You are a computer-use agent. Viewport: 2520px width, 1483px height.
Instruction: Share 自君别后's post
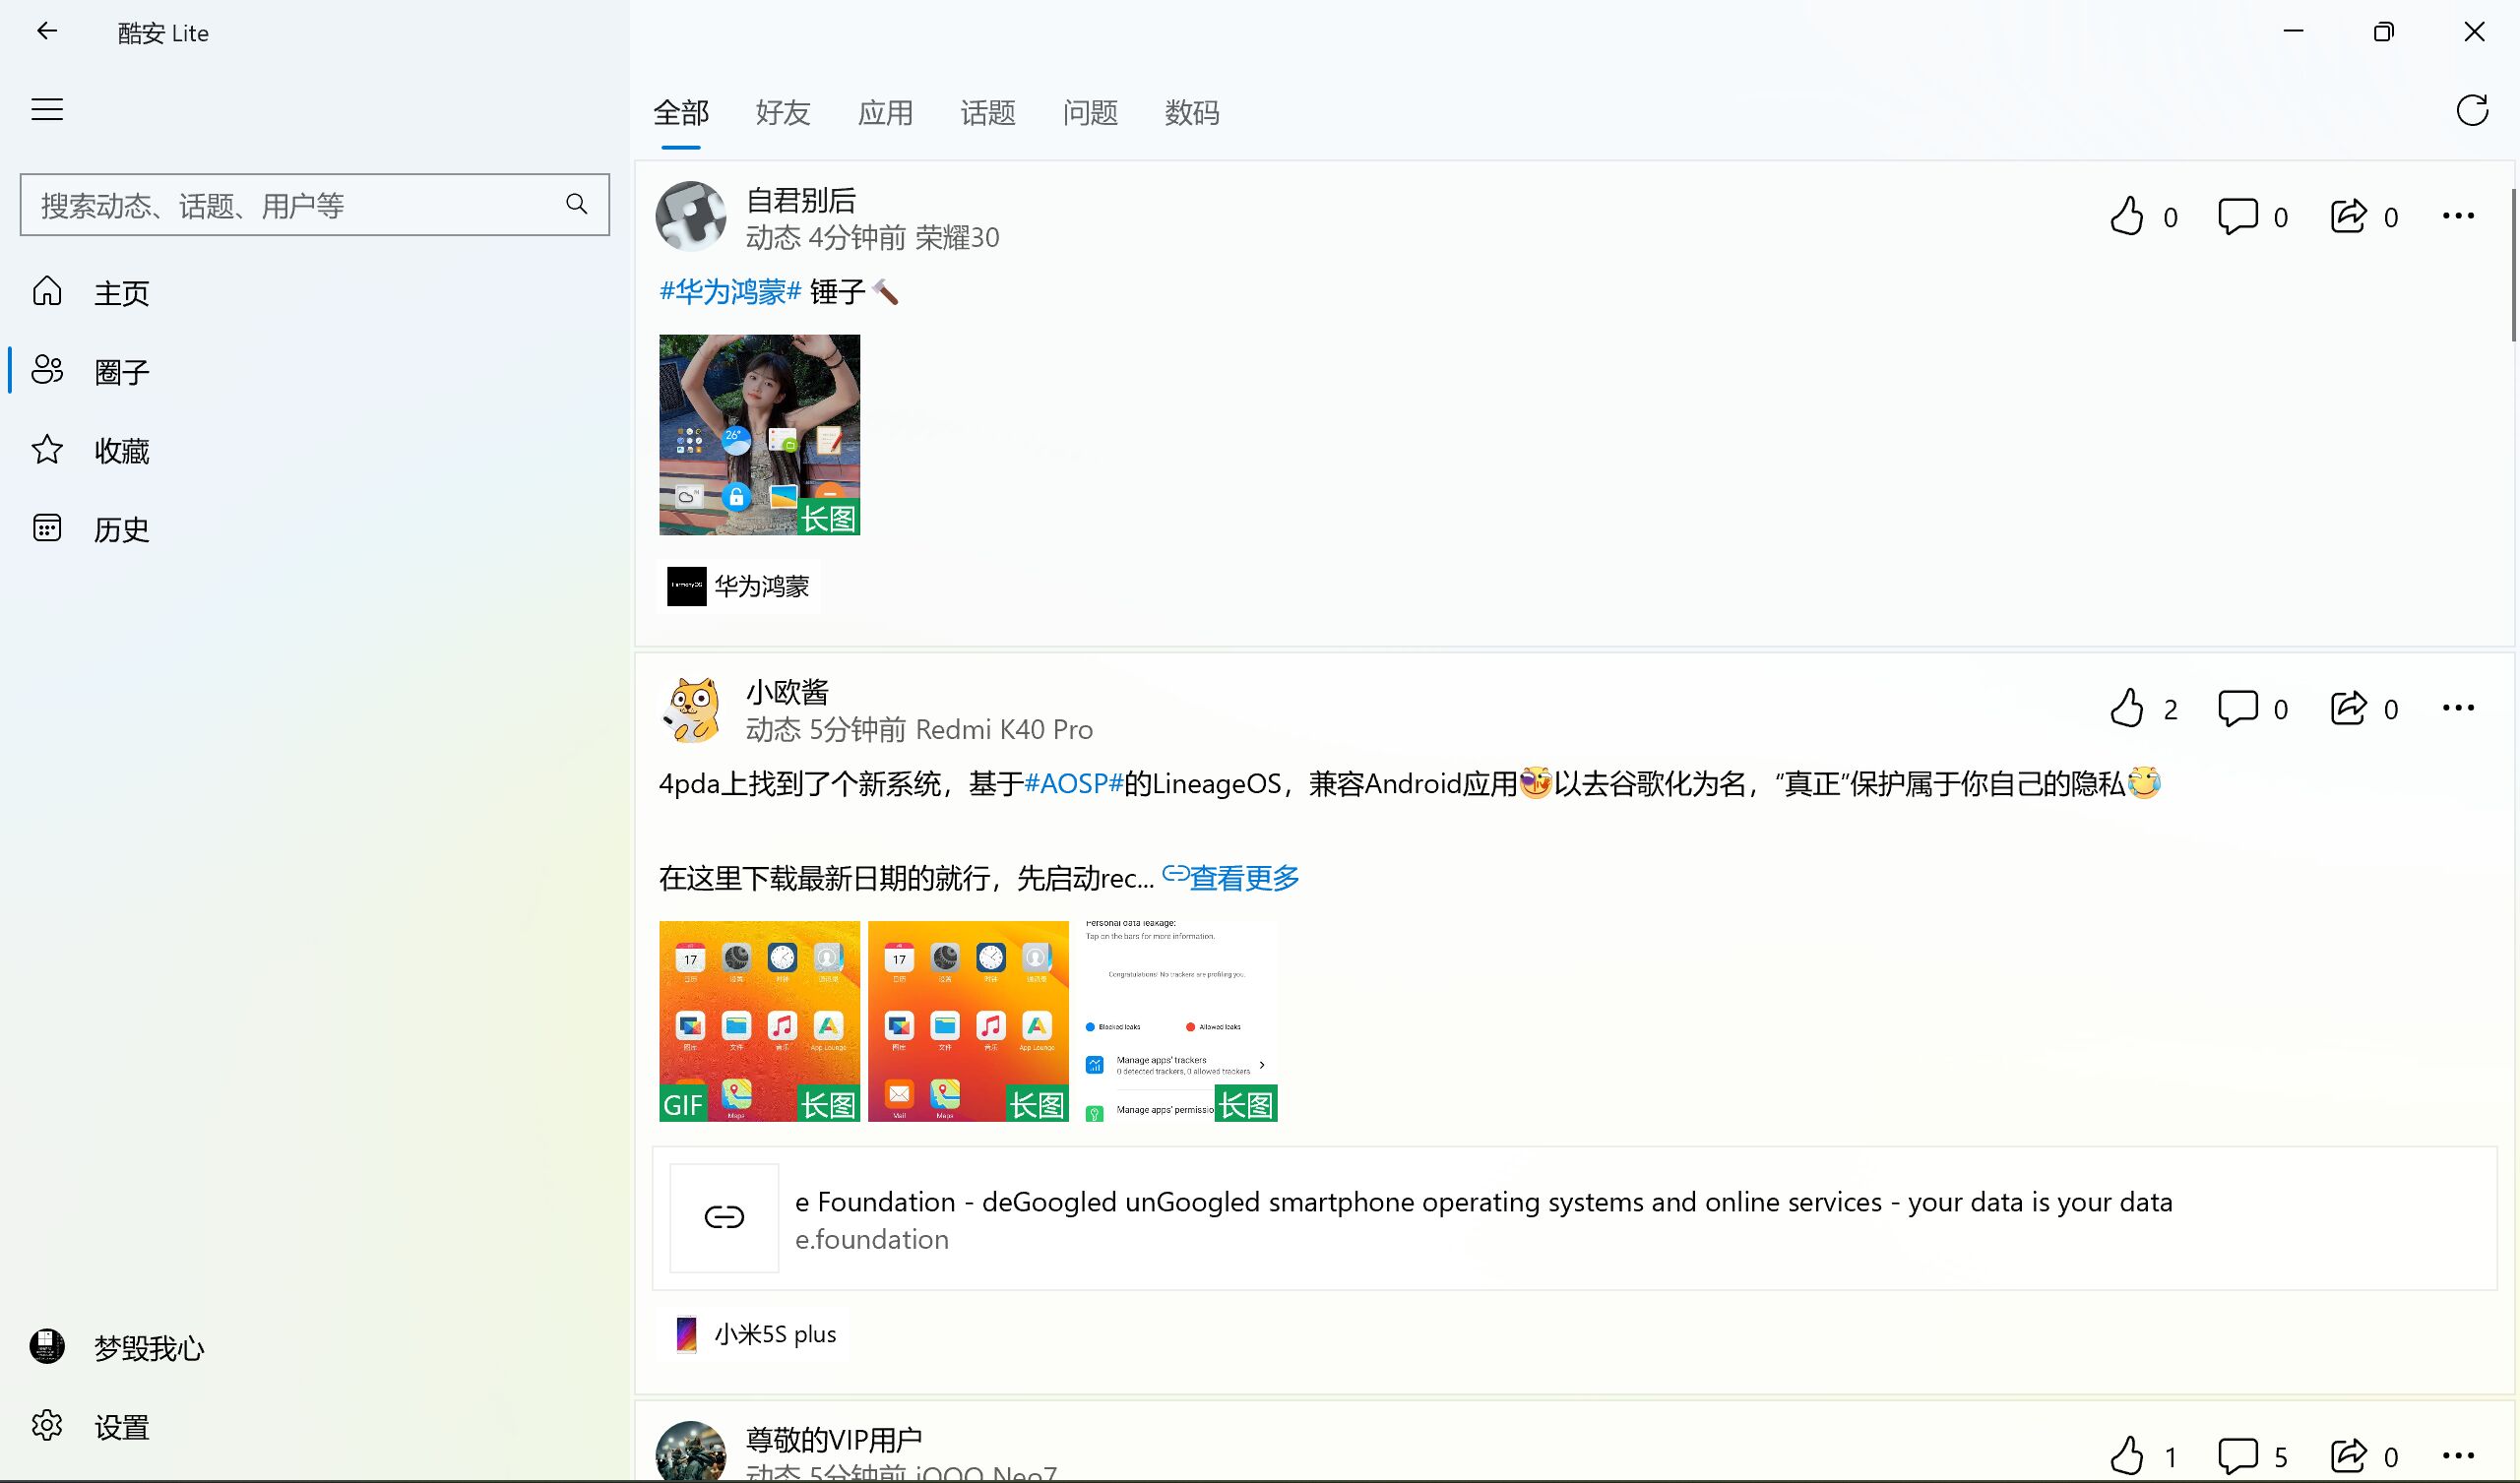[x=2364, y=216]
